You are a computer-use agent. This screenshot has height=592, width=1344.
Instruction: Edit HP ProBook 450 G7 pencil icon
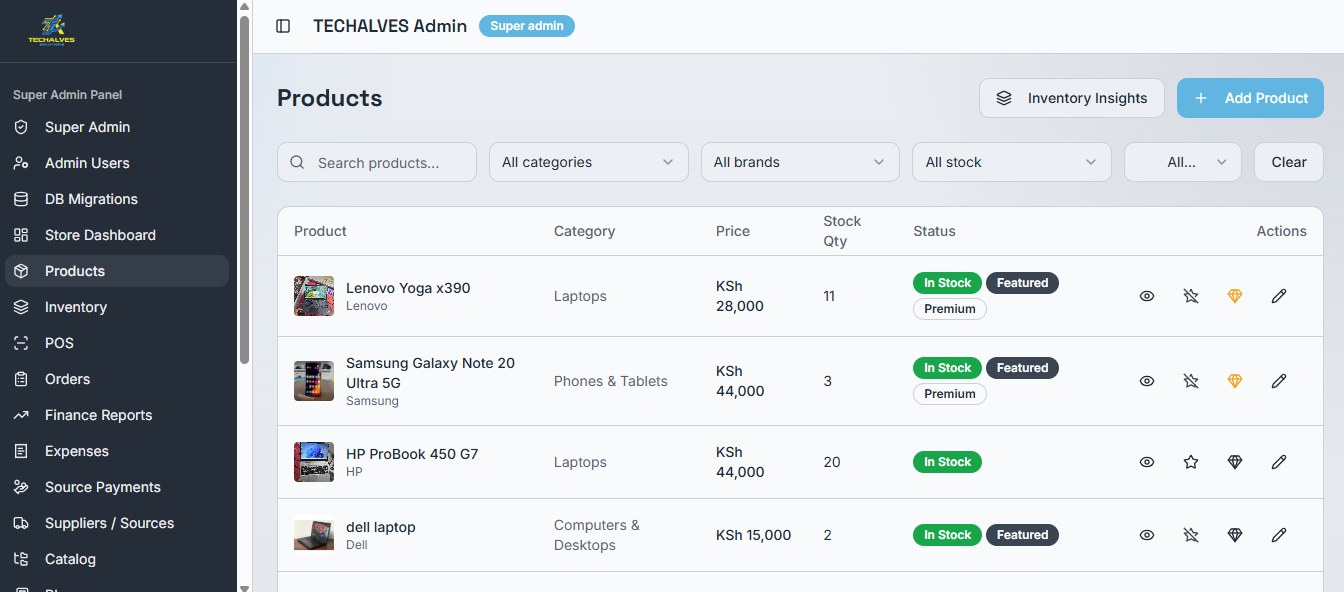(1279, 462)
